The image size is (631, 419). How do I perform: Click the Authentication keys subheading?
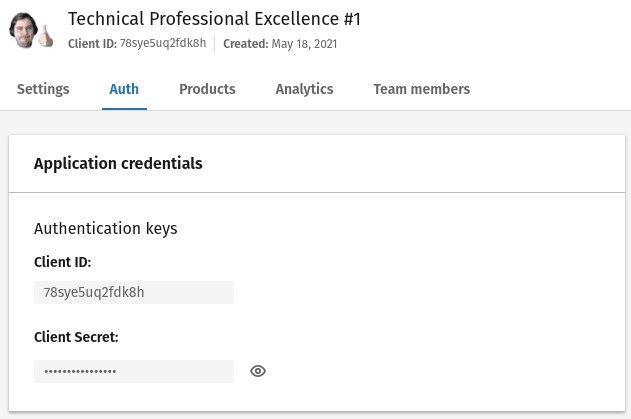105,228
